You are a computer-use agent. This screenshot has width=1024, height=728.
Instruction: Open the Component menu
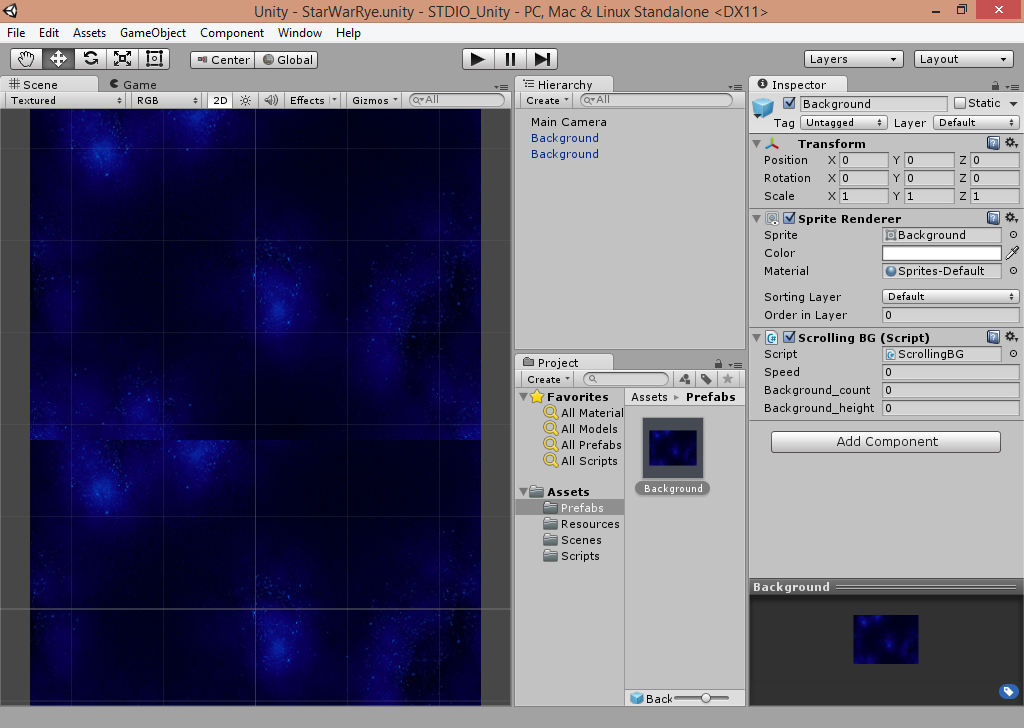pyautogui.click(x=232, y=33)
